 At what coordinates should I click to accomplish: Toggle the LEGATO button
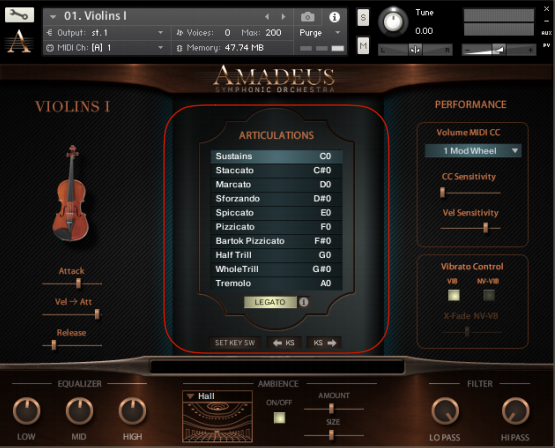click(x=270, y=302)
